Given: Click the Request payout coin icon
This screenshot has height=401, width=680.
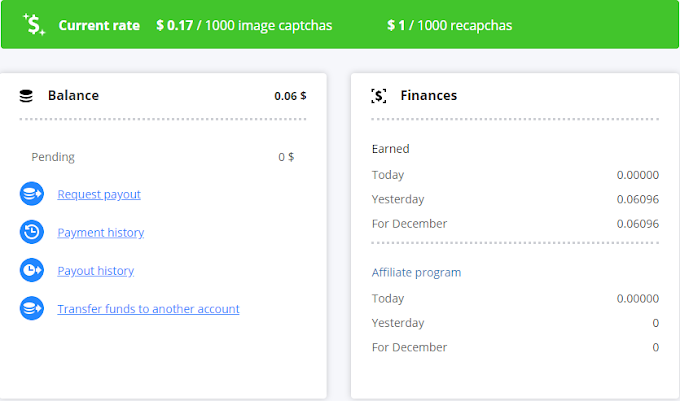Looking at the screenshot, I should (x=31, y=194).
